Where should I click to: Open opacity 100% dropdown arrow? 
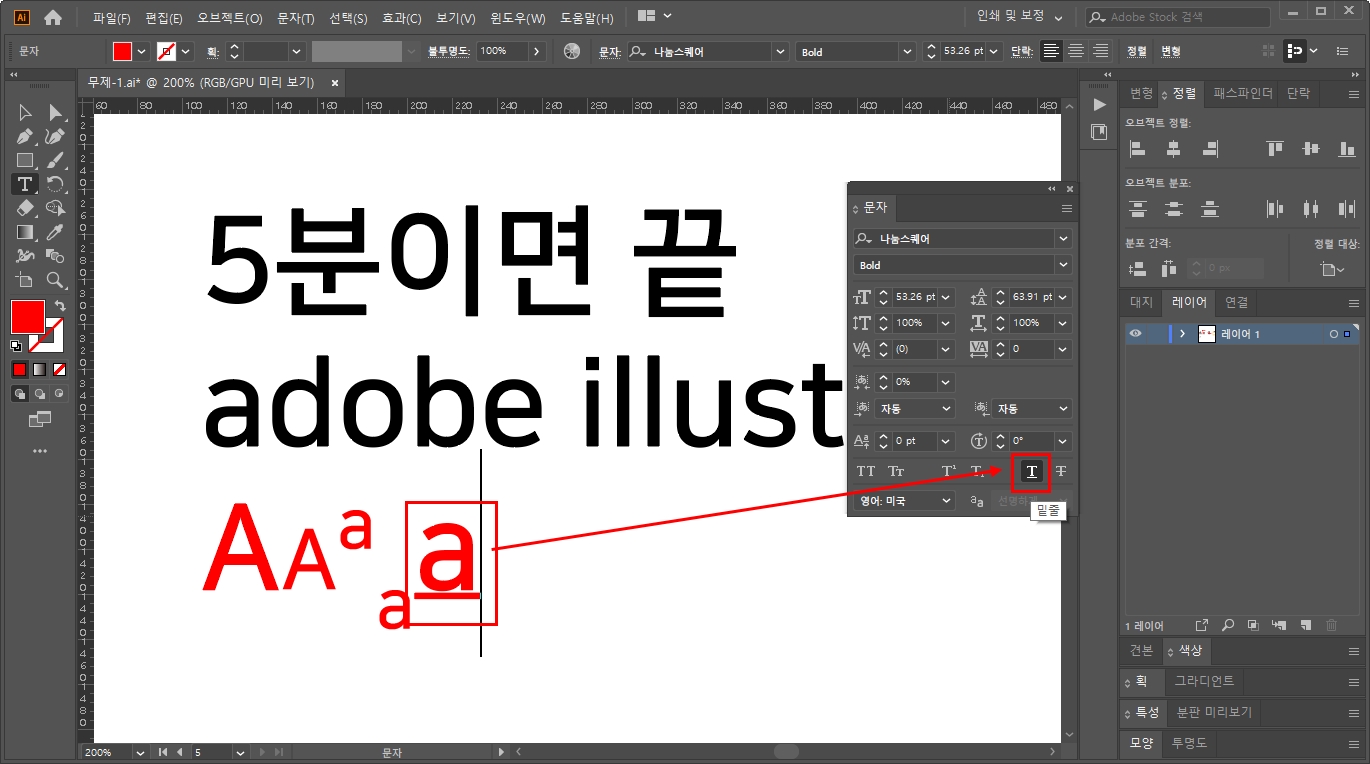click(537, 51)
